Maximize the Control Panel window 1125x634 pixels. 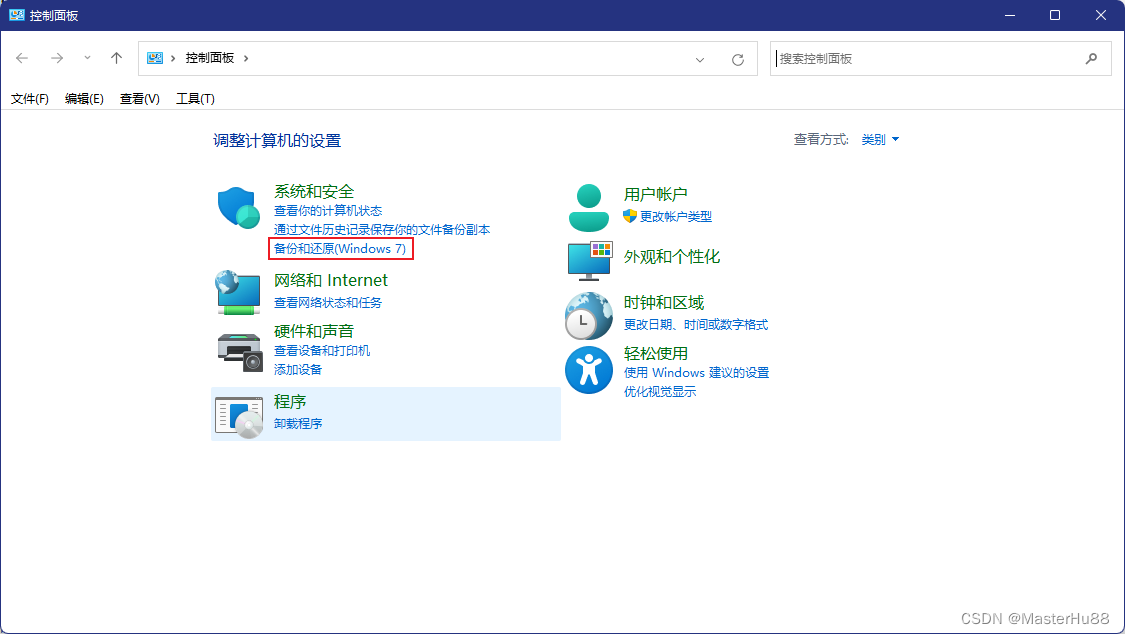coord(1055,15)
